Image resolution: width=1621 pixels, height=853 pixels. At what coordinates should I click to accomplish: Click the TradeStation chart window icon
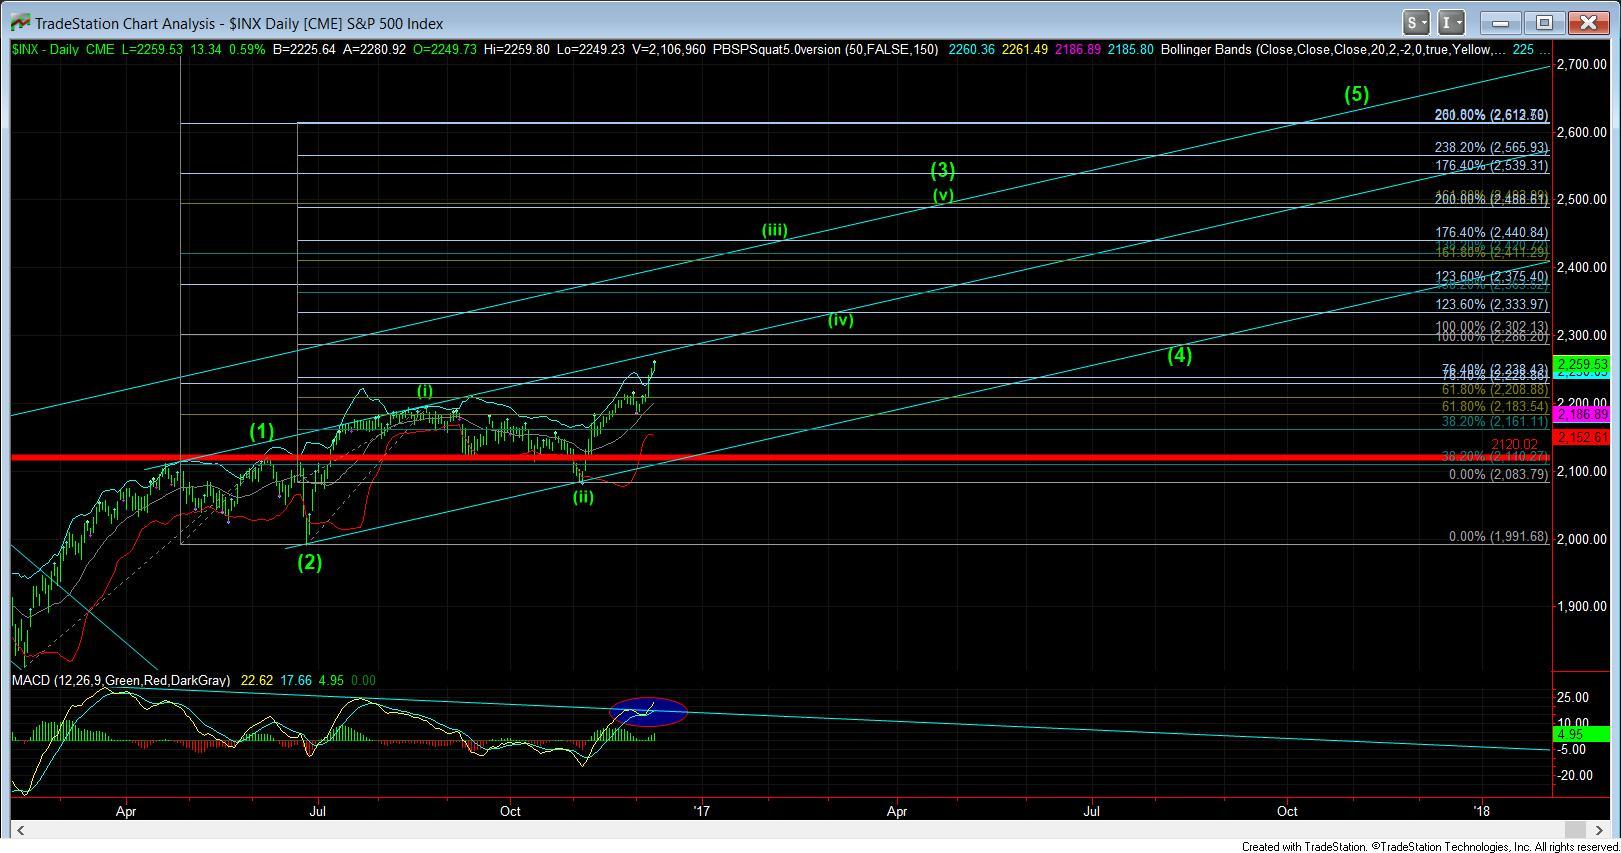coord(18,22)
